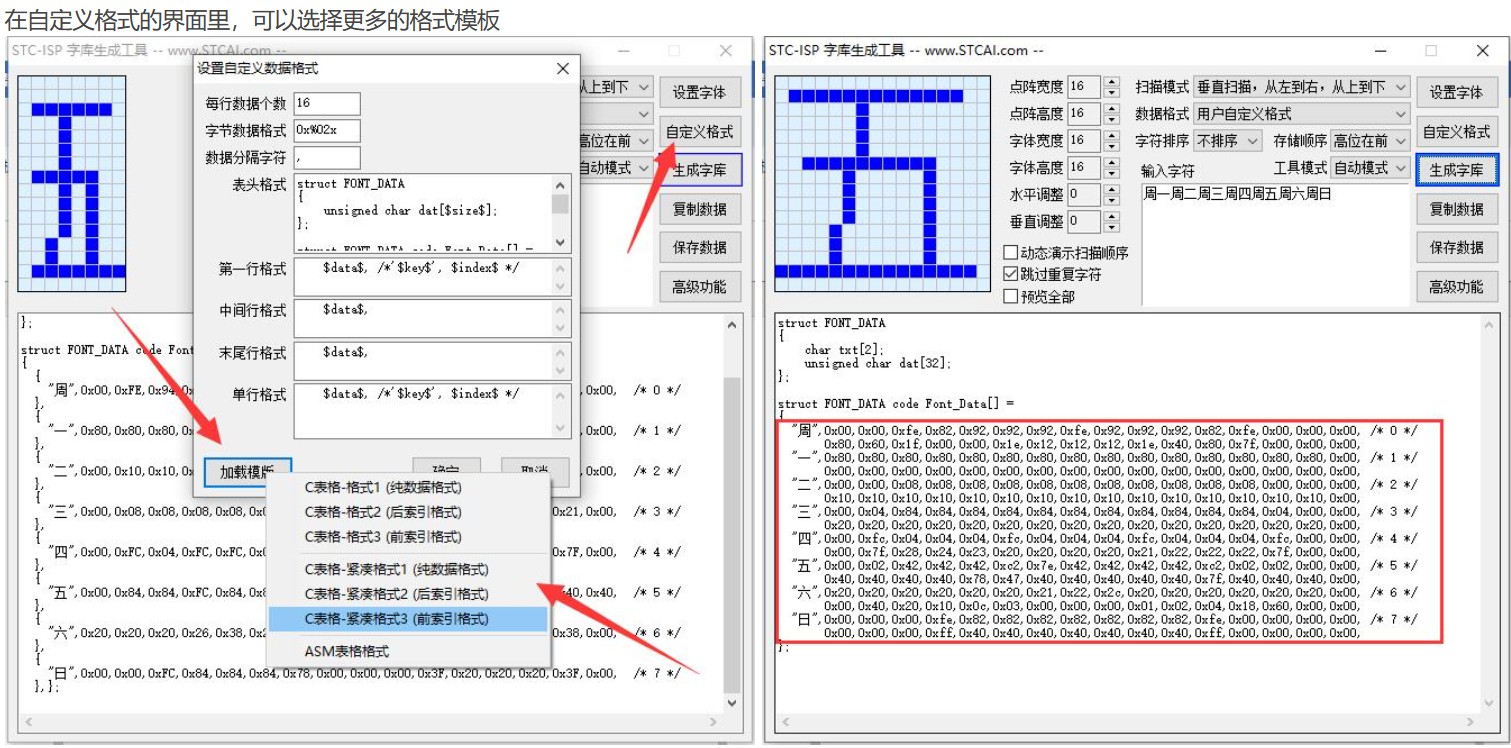
Task: Click 设置字体 button in left window
Action: 699,92
